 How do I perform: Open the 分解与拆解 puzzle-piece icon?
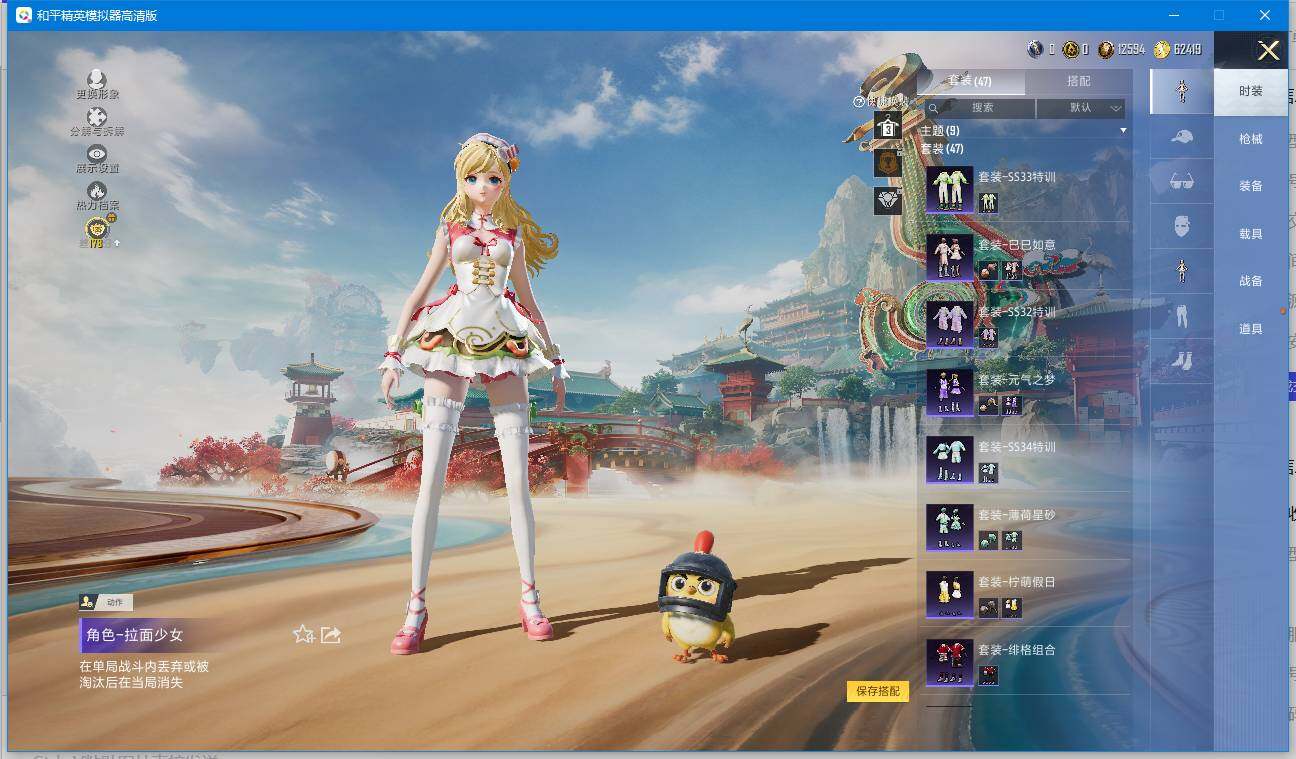coord(97,117)
